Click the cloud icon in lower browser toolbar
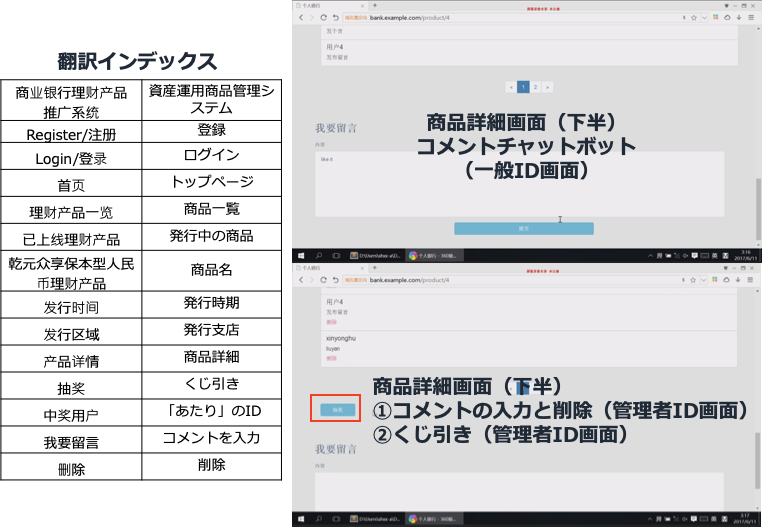 (x=726, y=279)
